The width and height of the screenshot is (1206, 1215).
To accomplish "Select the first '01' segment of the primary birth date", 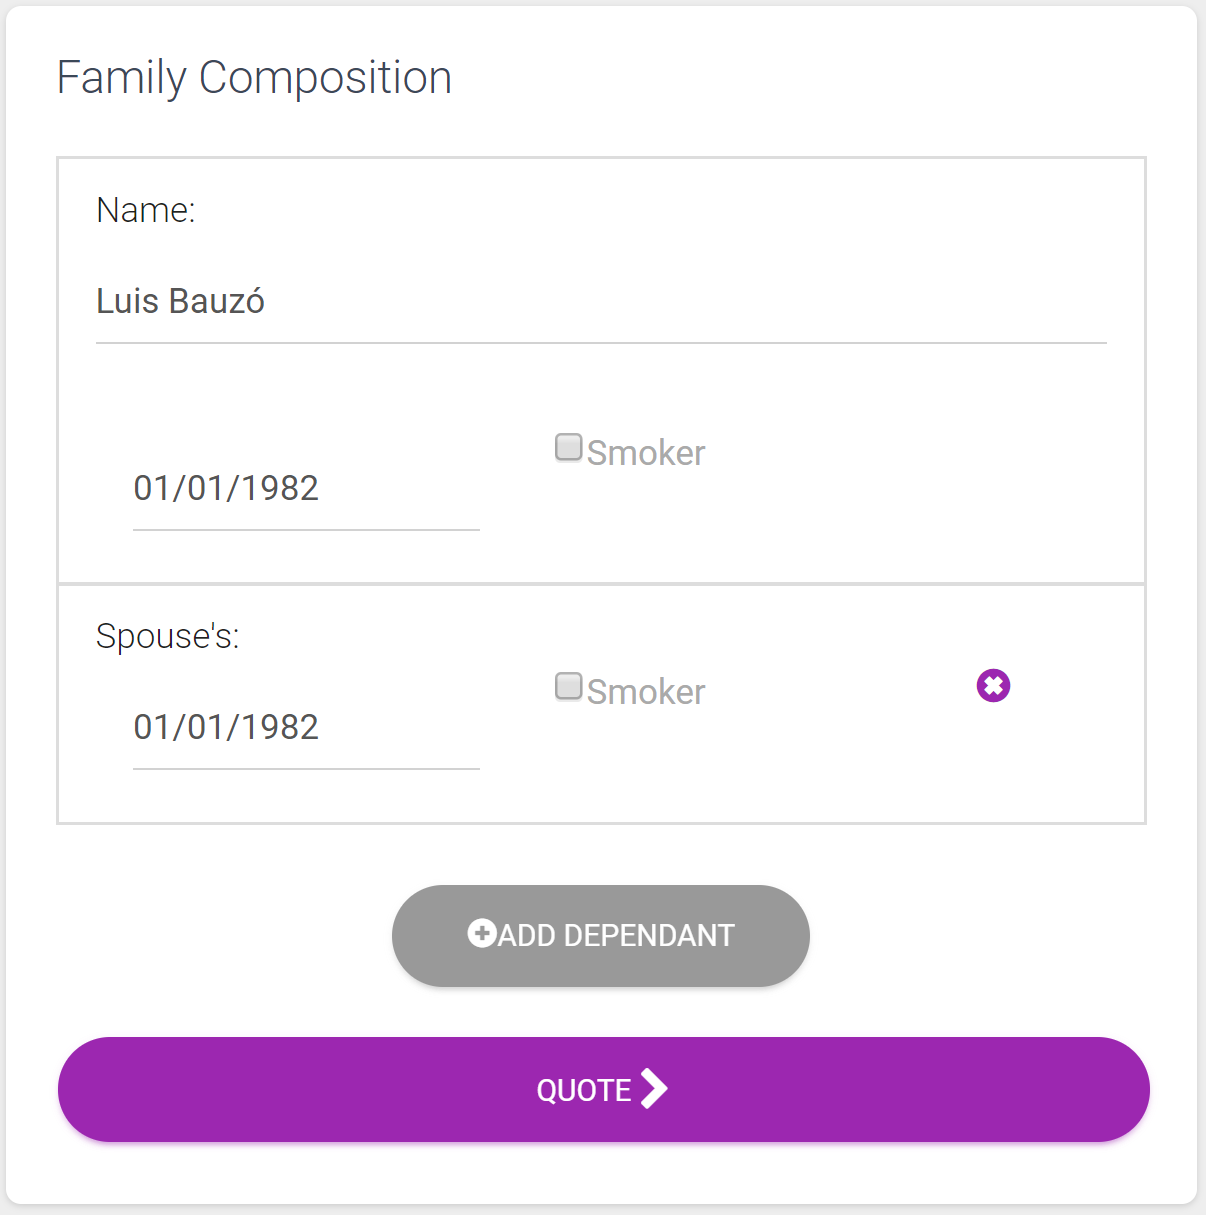I will [x=153, y=488].
